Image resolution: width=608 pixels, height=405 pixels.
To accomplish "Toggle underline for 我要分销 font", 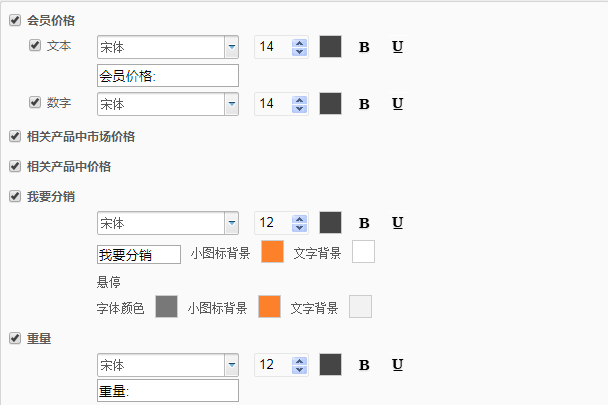I will [x=397, y=223].
